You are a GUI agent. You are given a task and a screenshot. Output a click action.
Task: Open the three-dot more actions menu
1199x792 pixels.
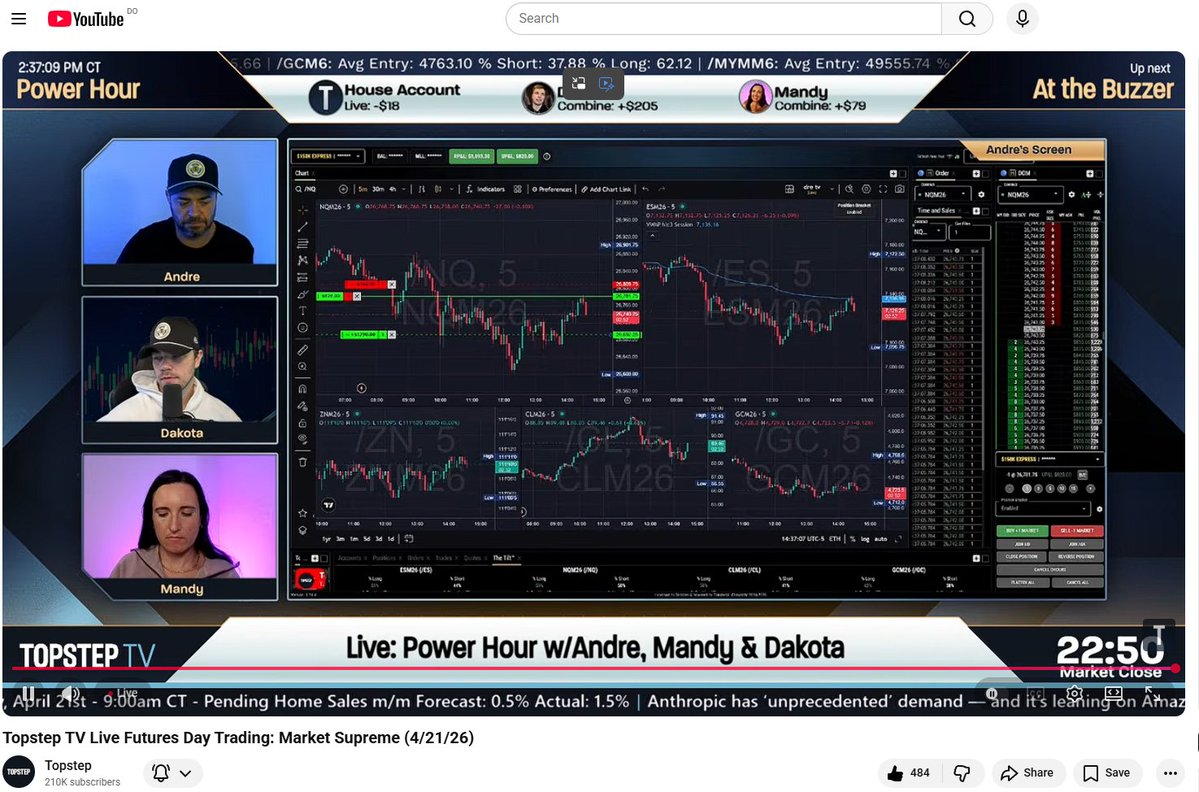click(1170, 773)
